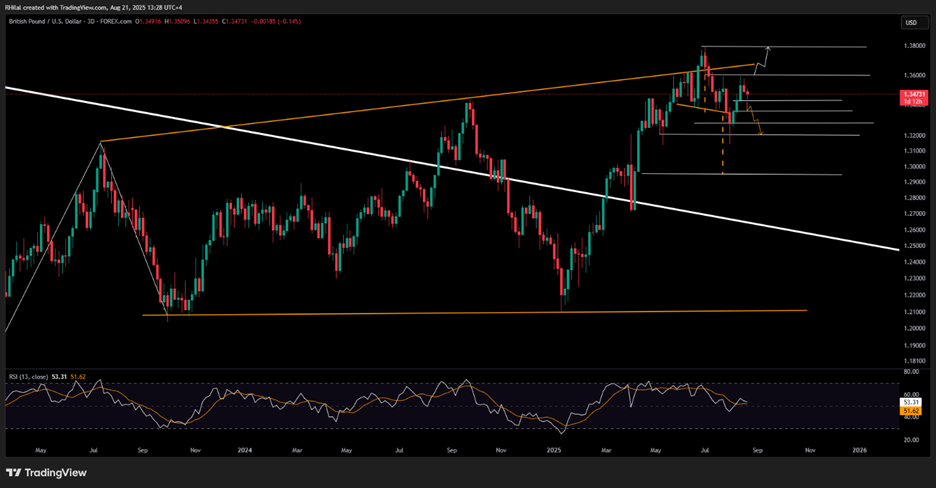Click the 2026 label on the time axis

(x=860, y=450)
